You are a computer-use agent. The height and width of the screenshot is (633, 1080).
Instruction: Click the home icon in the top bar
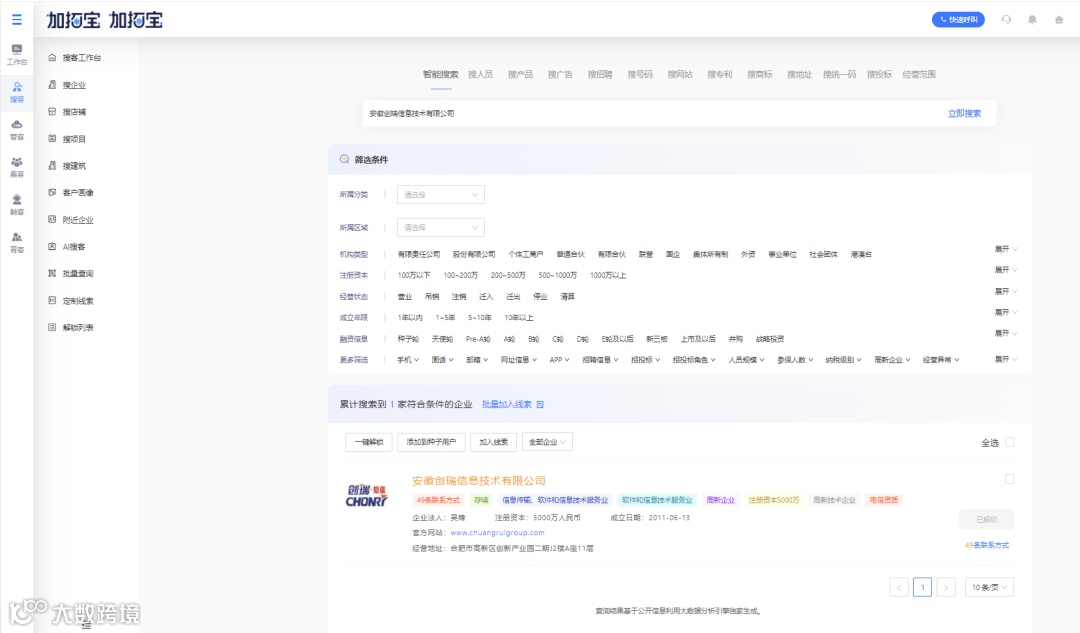tap(1059, 20)
